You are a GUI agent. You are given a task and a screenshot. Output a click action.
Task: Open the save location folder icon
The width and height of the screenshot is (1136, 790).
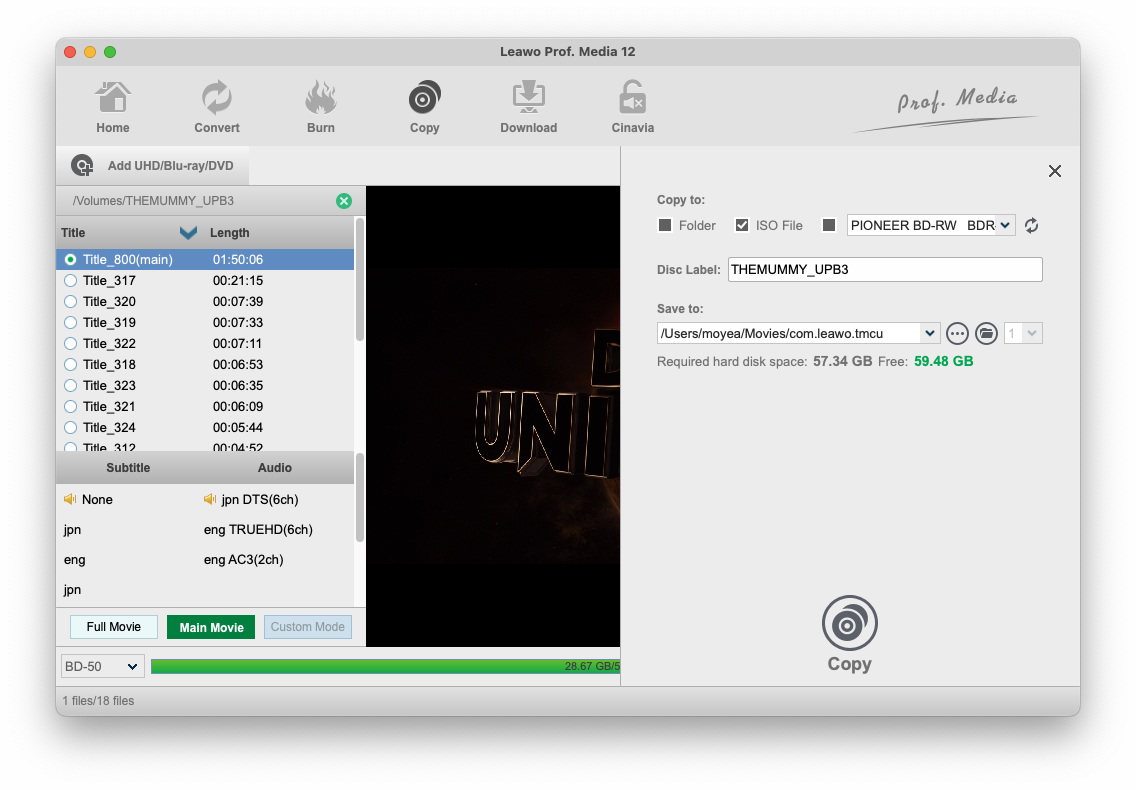point(986,333)
